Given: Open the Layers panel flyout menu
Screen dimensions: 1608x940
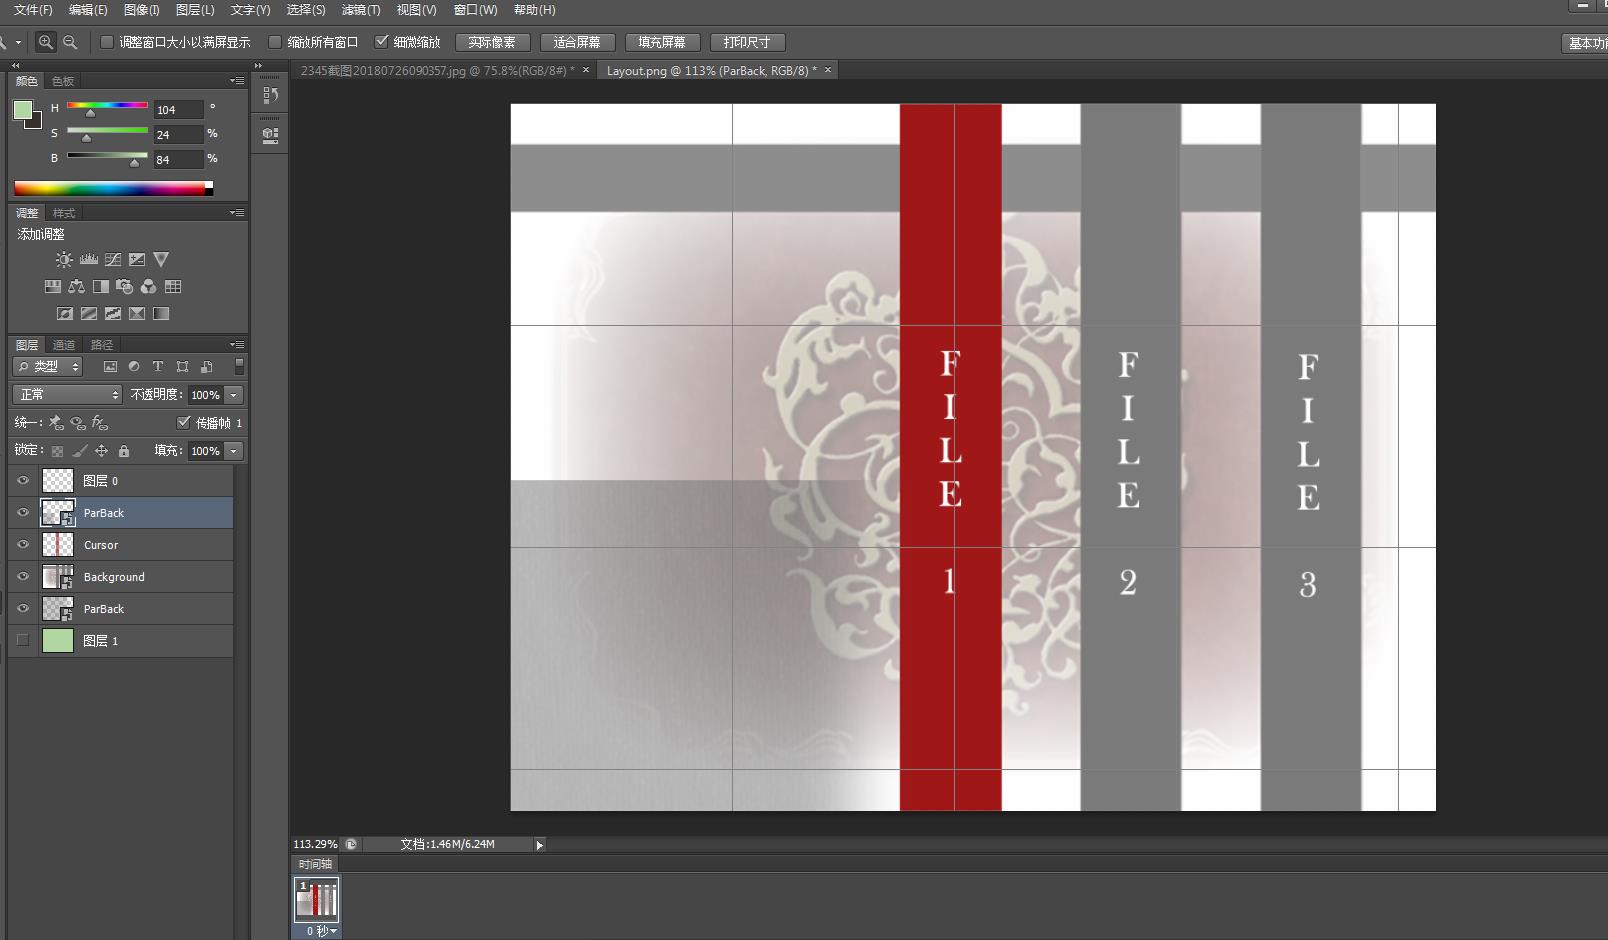Looking at the screenshot, I should point(237,344).
